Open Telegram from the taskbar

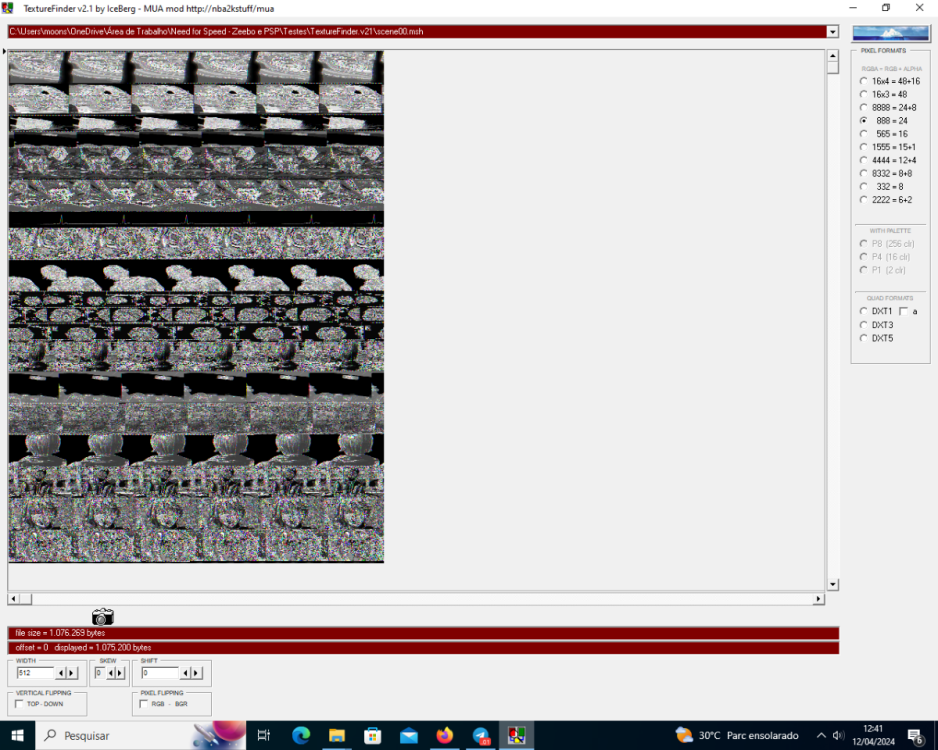(481, 736)
